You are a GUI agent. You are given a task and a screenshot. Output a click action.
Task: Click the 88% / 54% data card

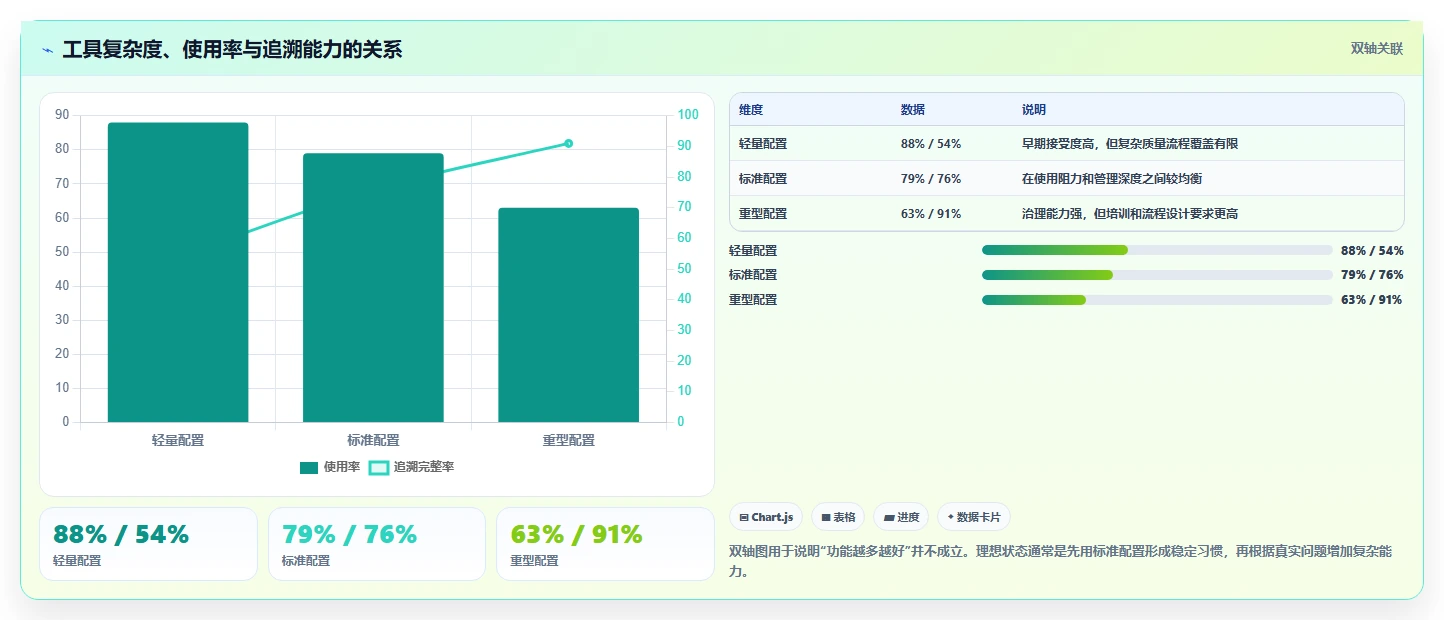coord(148,544)
